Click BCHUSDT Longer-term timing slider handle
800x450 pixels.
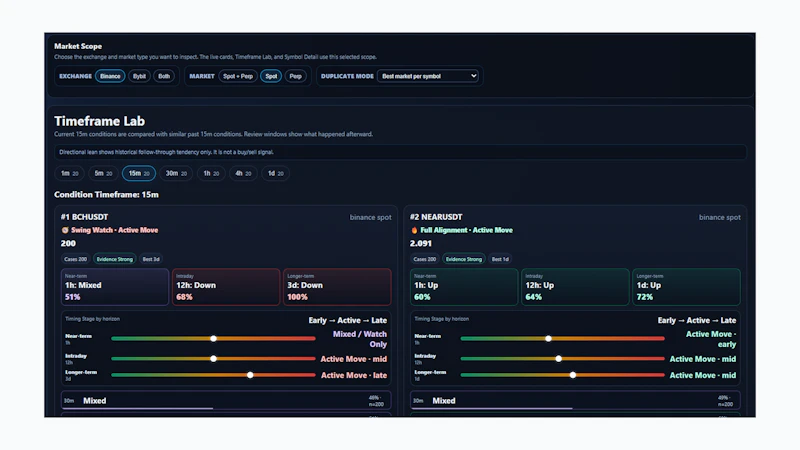(250, 375)
